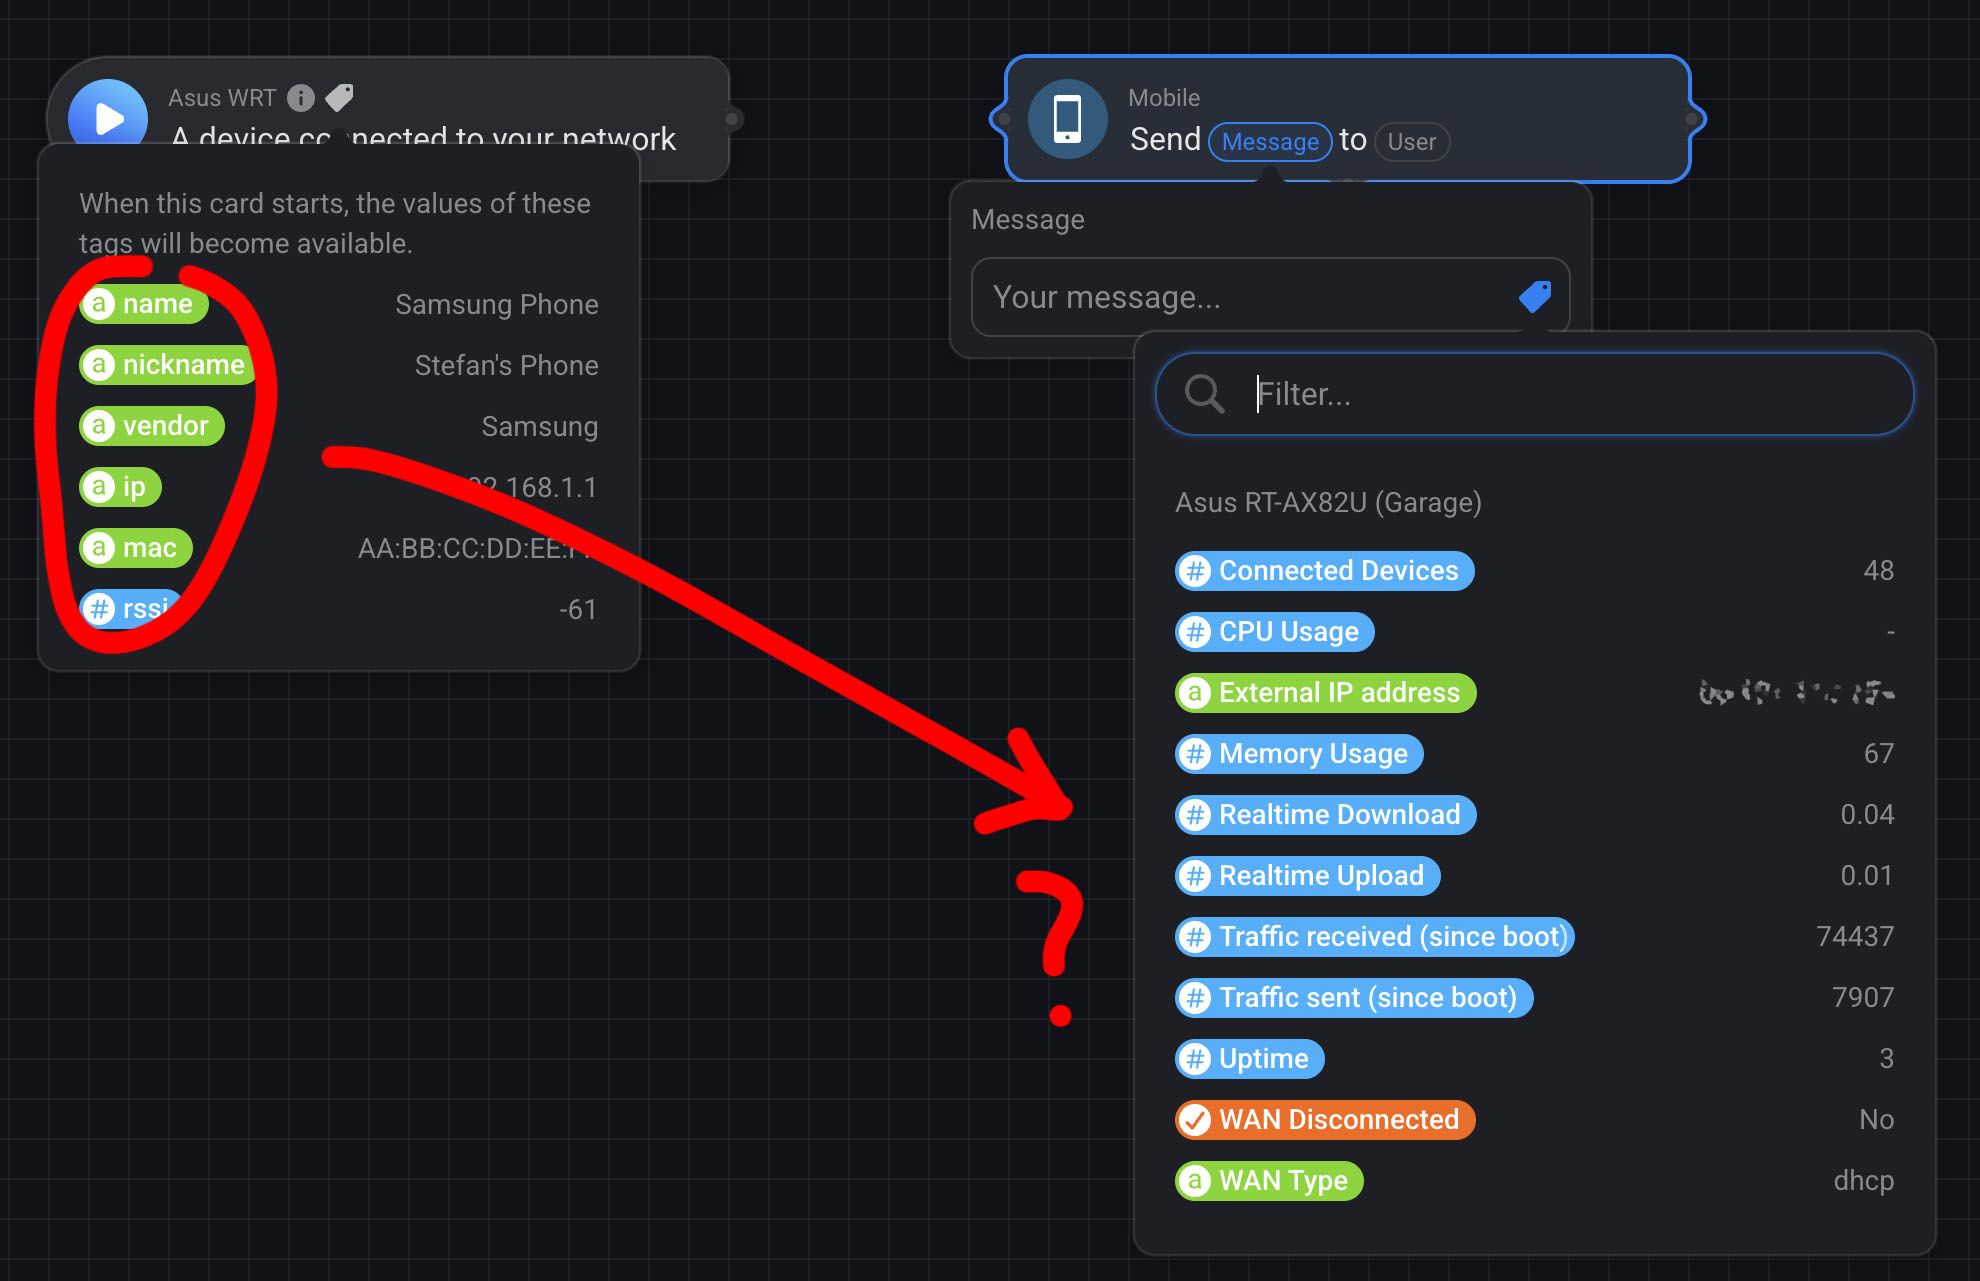
Task: Add the Uptime tag to message
Action: (x=1249, y=1059)
